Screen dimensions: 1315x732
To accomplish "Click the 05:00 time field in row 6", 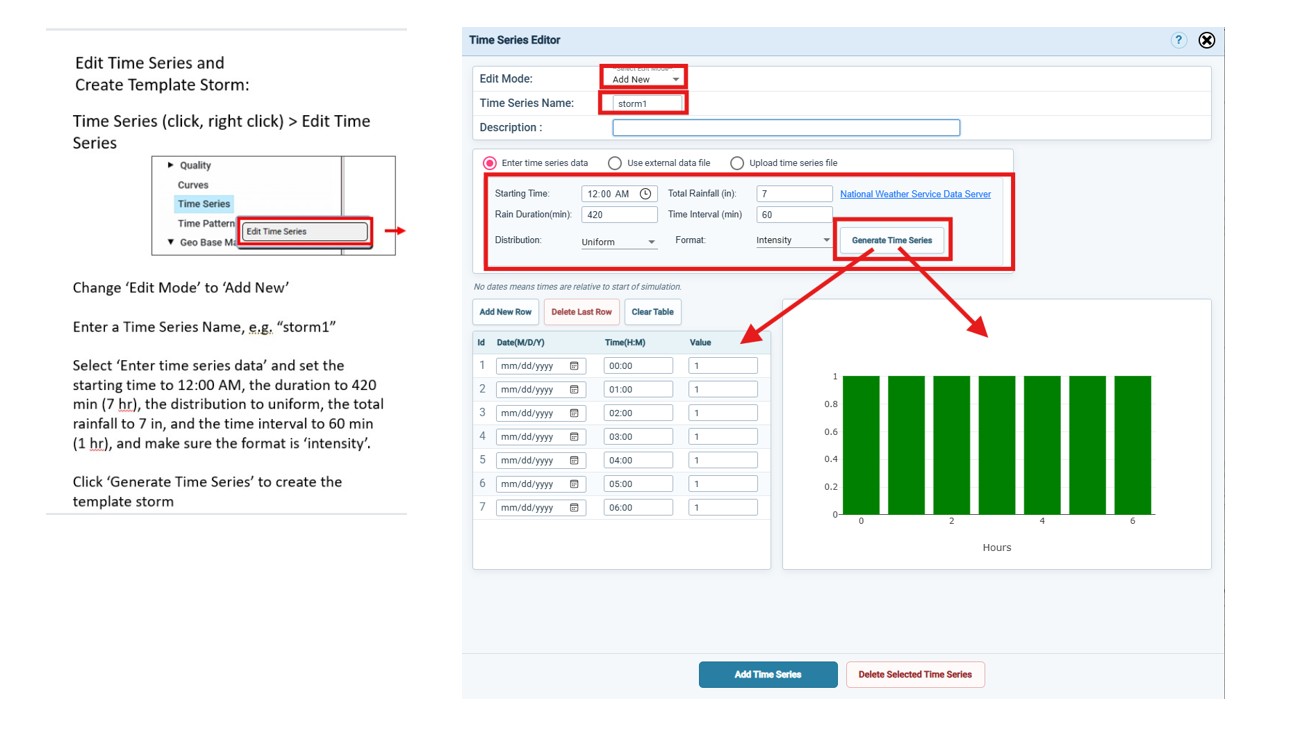I will (x=638, y=484).
